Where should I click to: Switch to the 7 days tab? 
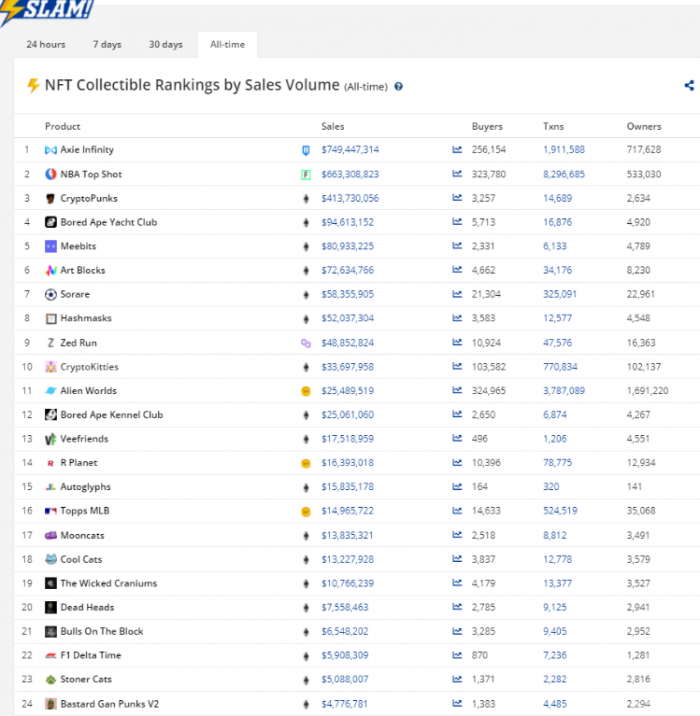pos(107,44)
